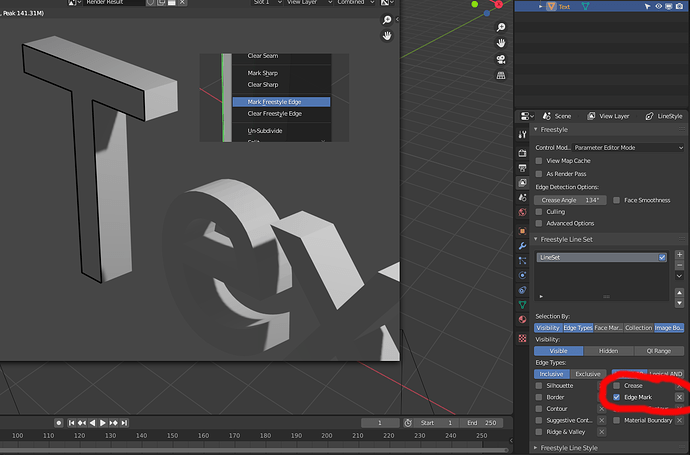Toggle the Face Smoothness checkbox
The image size is (690, 455).
coord(617,200)
